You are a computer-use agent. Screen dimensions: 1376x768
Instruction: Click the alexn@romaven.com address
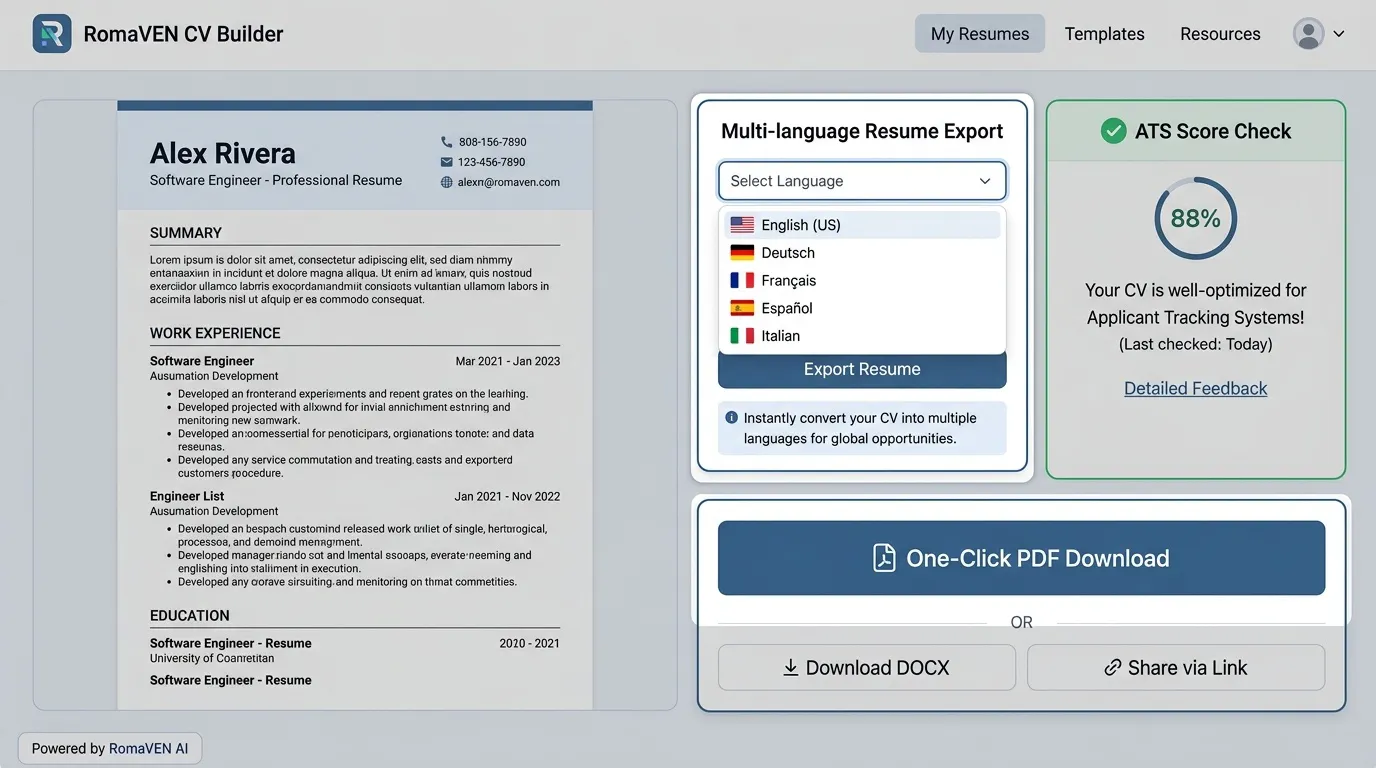point(509,182)
